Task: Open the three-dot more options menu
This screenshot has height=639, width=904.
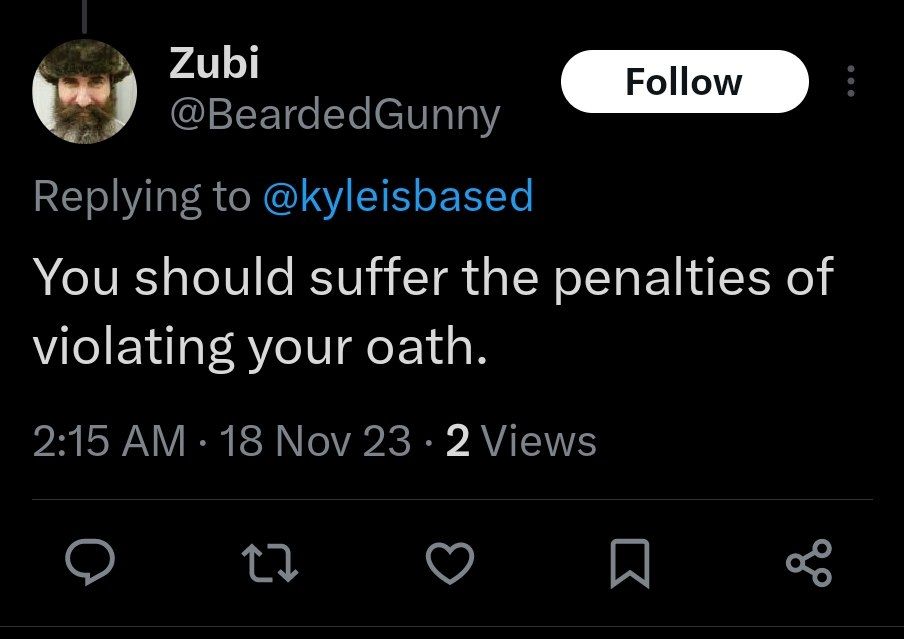Action: click(x=851, y=82)
